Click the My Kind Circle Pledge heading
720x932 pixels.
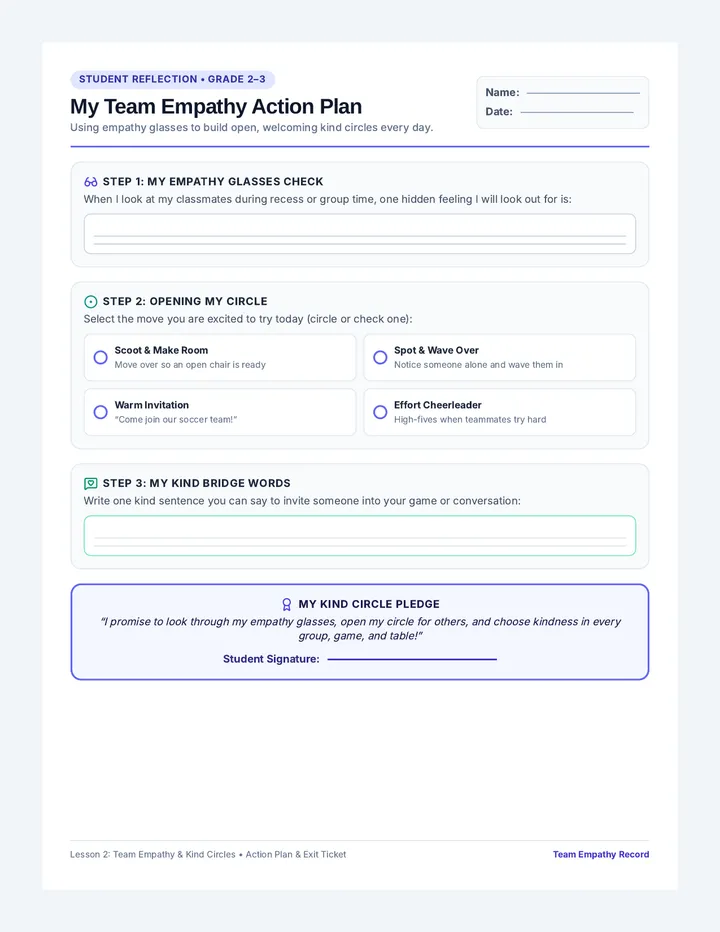coord(369,604)
